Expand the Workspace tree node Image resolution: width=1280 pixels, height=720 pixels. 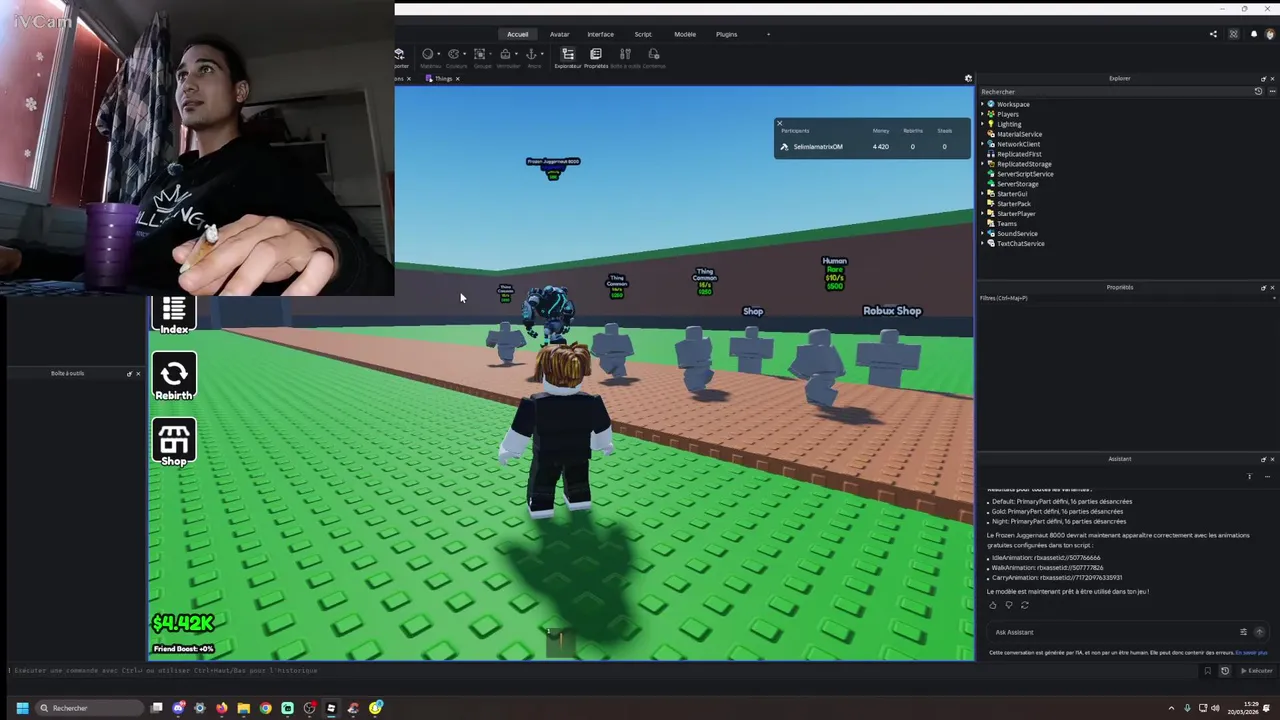pos(983,104)
